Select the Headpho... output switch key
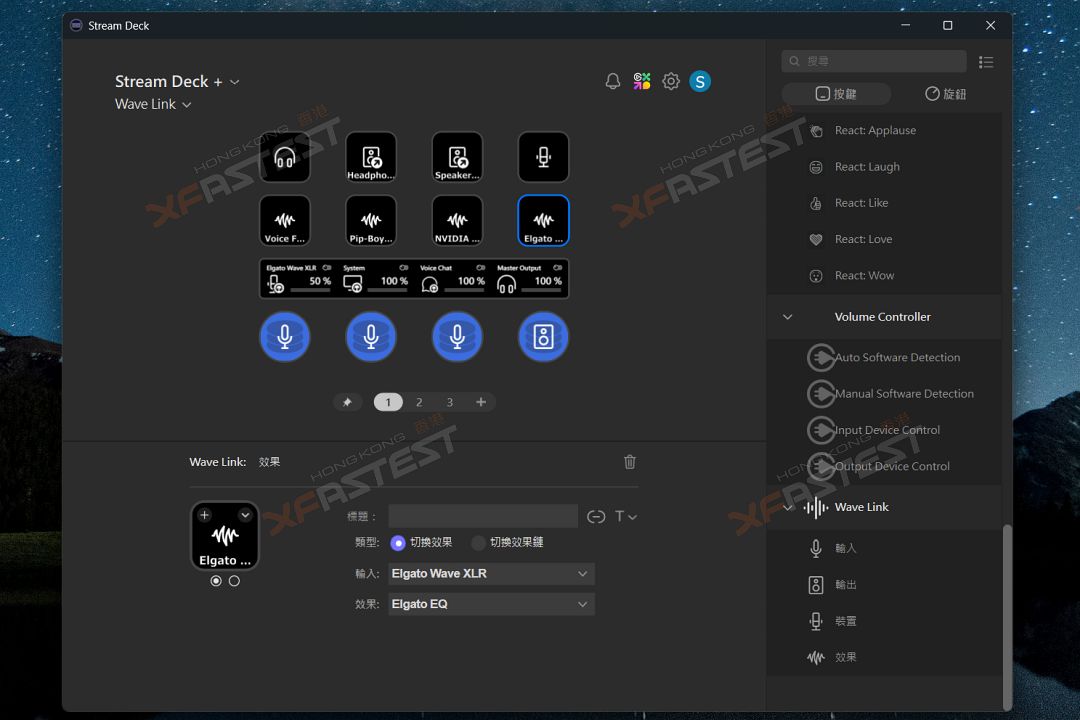 point(371,157)
